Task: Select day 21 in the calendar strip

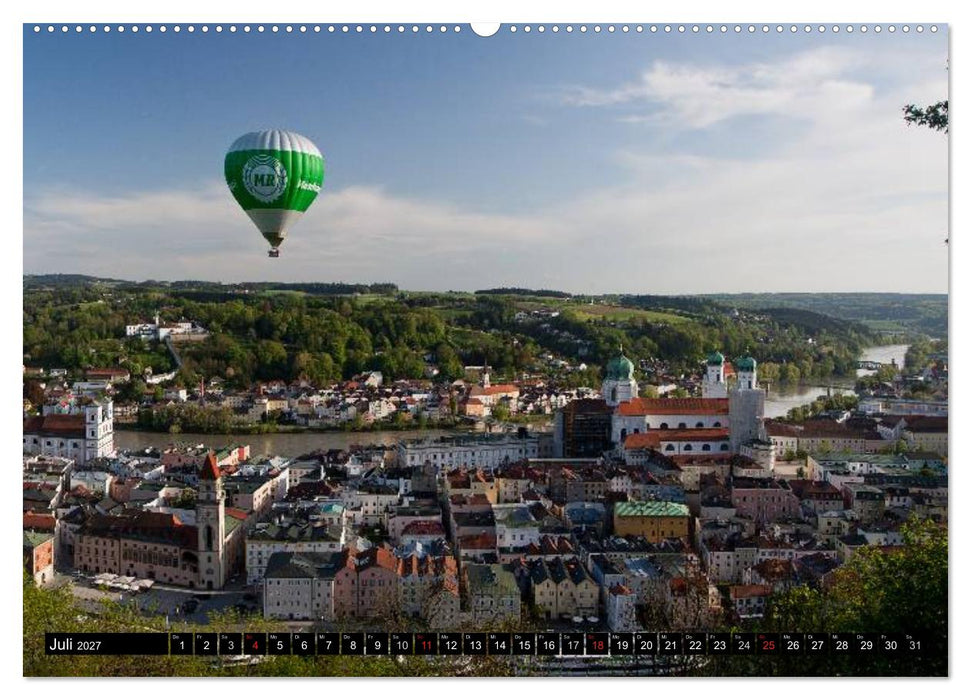Action: tap(671, 644)
